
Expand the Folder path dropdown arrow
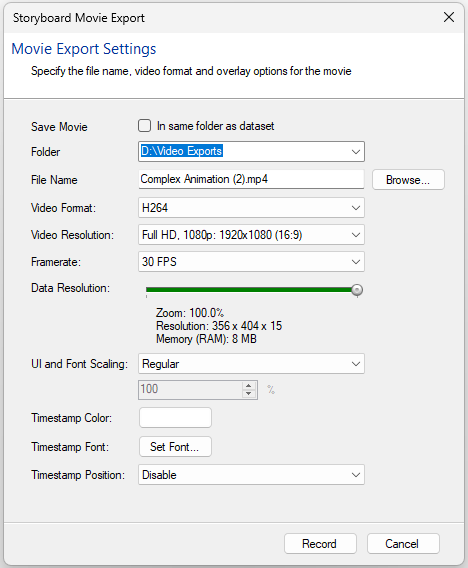click(356, 151)
